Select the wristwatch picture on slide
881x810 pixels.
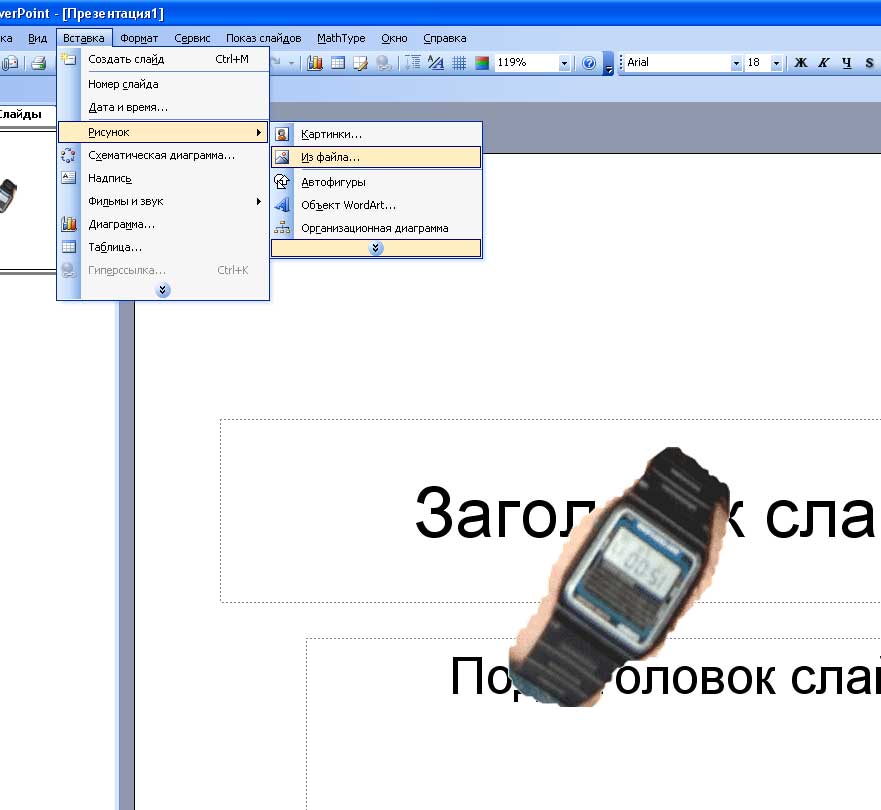click(x=621, y=577)
